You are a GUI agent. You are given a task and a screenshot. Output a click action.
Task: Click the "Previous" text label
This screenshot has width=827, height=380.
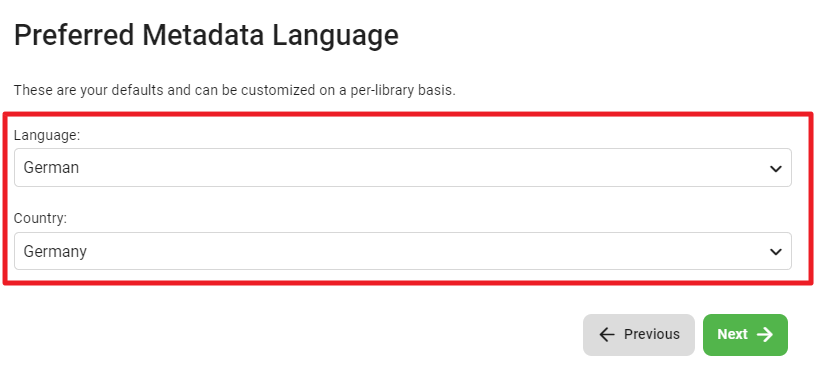[652, 335]
